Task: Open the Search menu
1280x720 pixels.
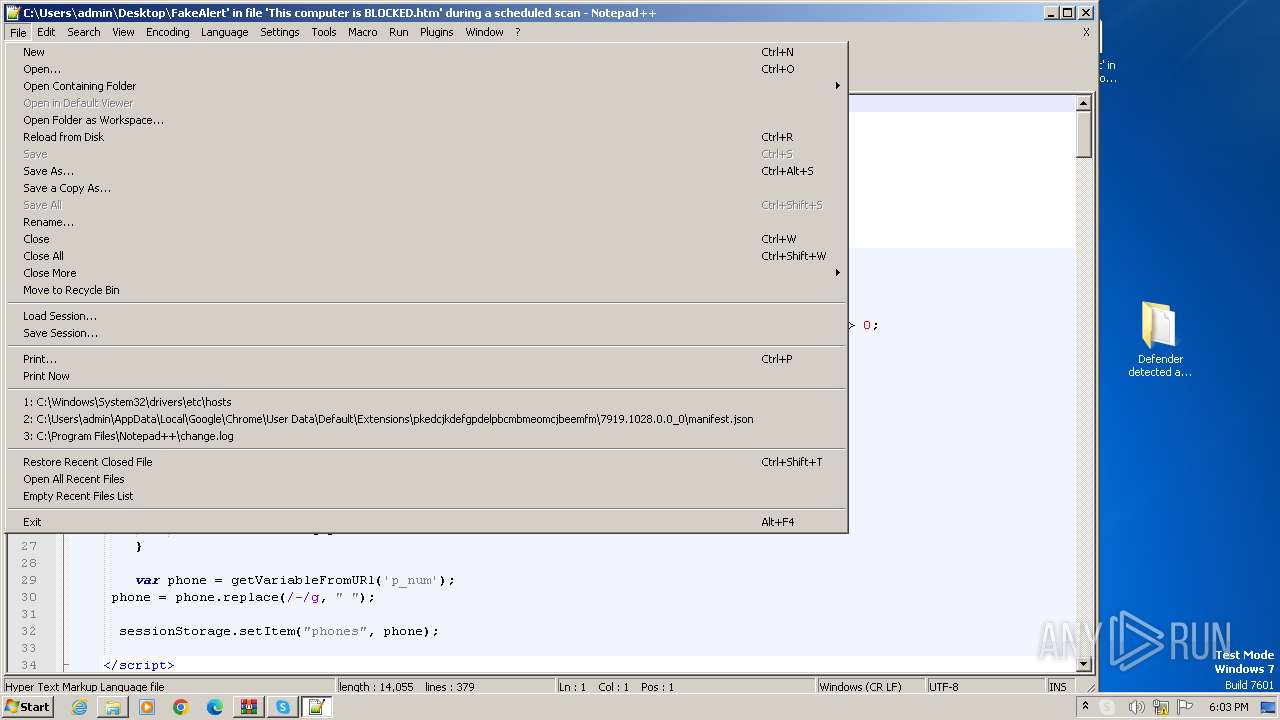Action: [x=84, y=32]
